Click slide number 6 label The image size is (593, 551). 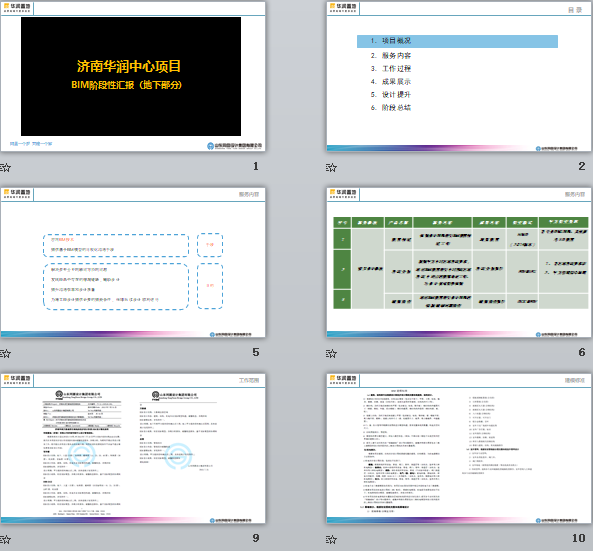coord(582,352)
